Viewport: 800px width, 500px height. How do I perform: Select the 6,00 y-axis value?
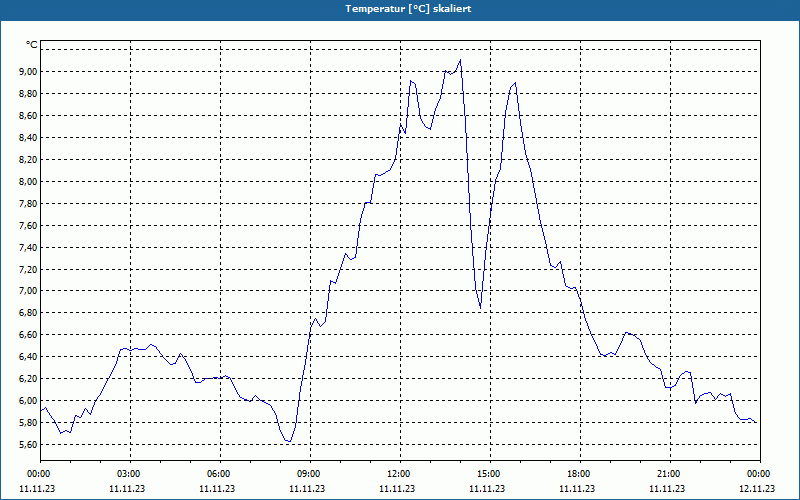28,401
